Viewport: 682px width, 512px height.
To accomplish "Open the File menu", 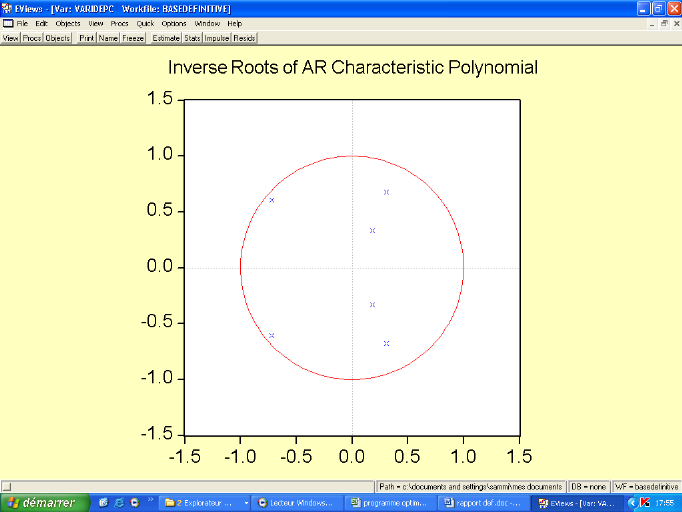I will tap(22, 23).
